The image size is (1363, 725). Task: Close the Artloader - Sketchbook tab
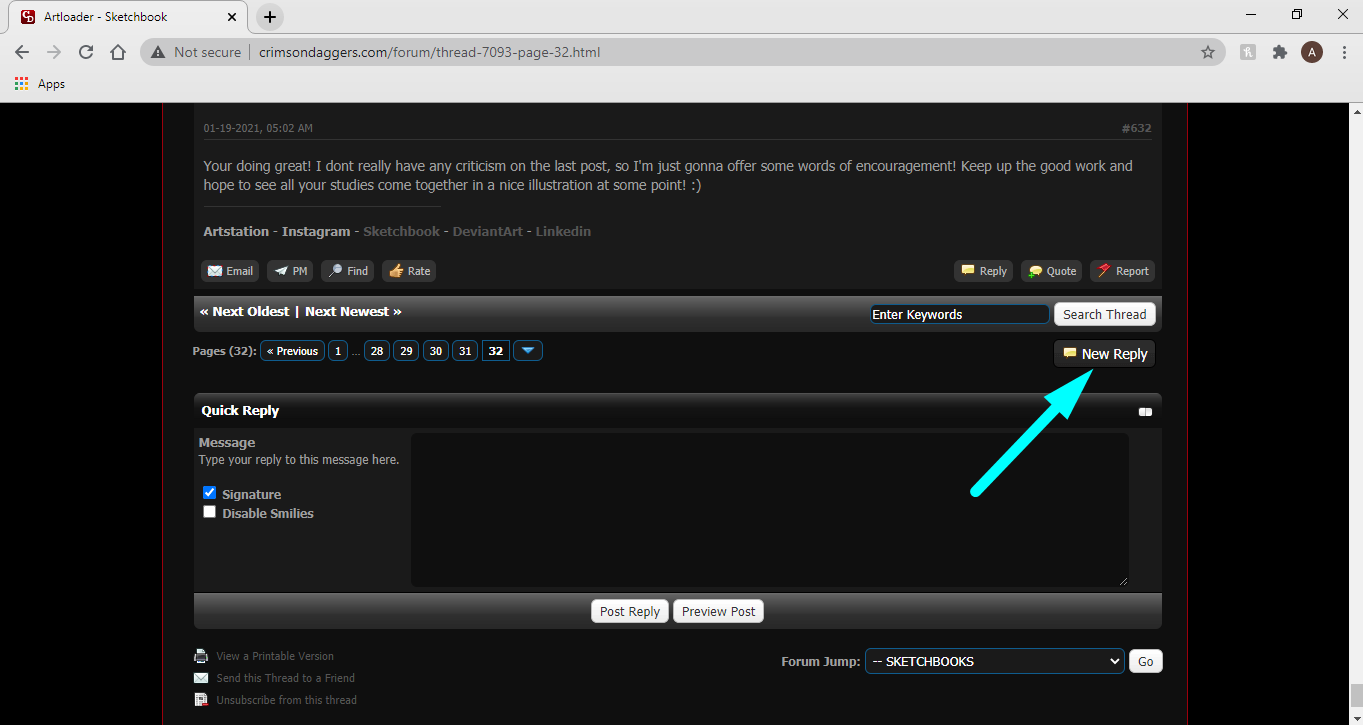[234, 17]
